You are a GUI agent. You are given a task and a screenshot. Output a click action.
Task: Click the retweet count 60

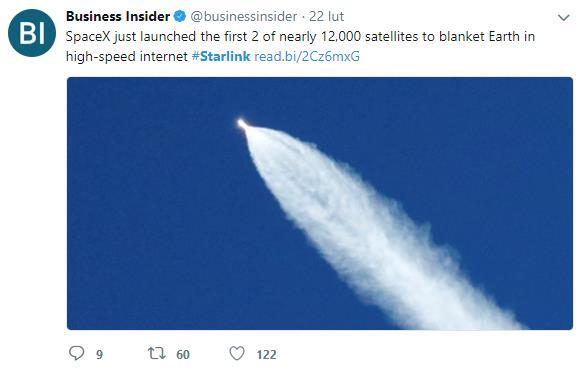point(183,355)
